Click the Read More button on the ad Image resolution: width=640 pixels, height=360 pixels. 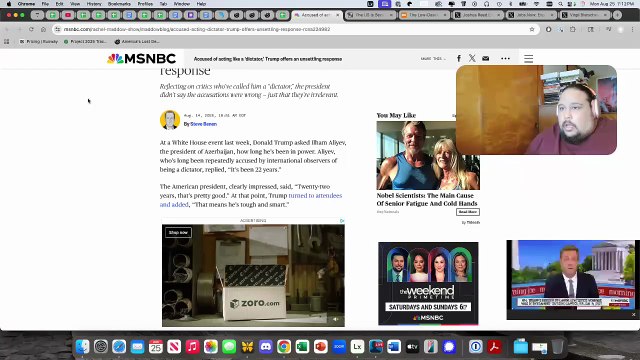pyautogui.click(x=468, y=212)
